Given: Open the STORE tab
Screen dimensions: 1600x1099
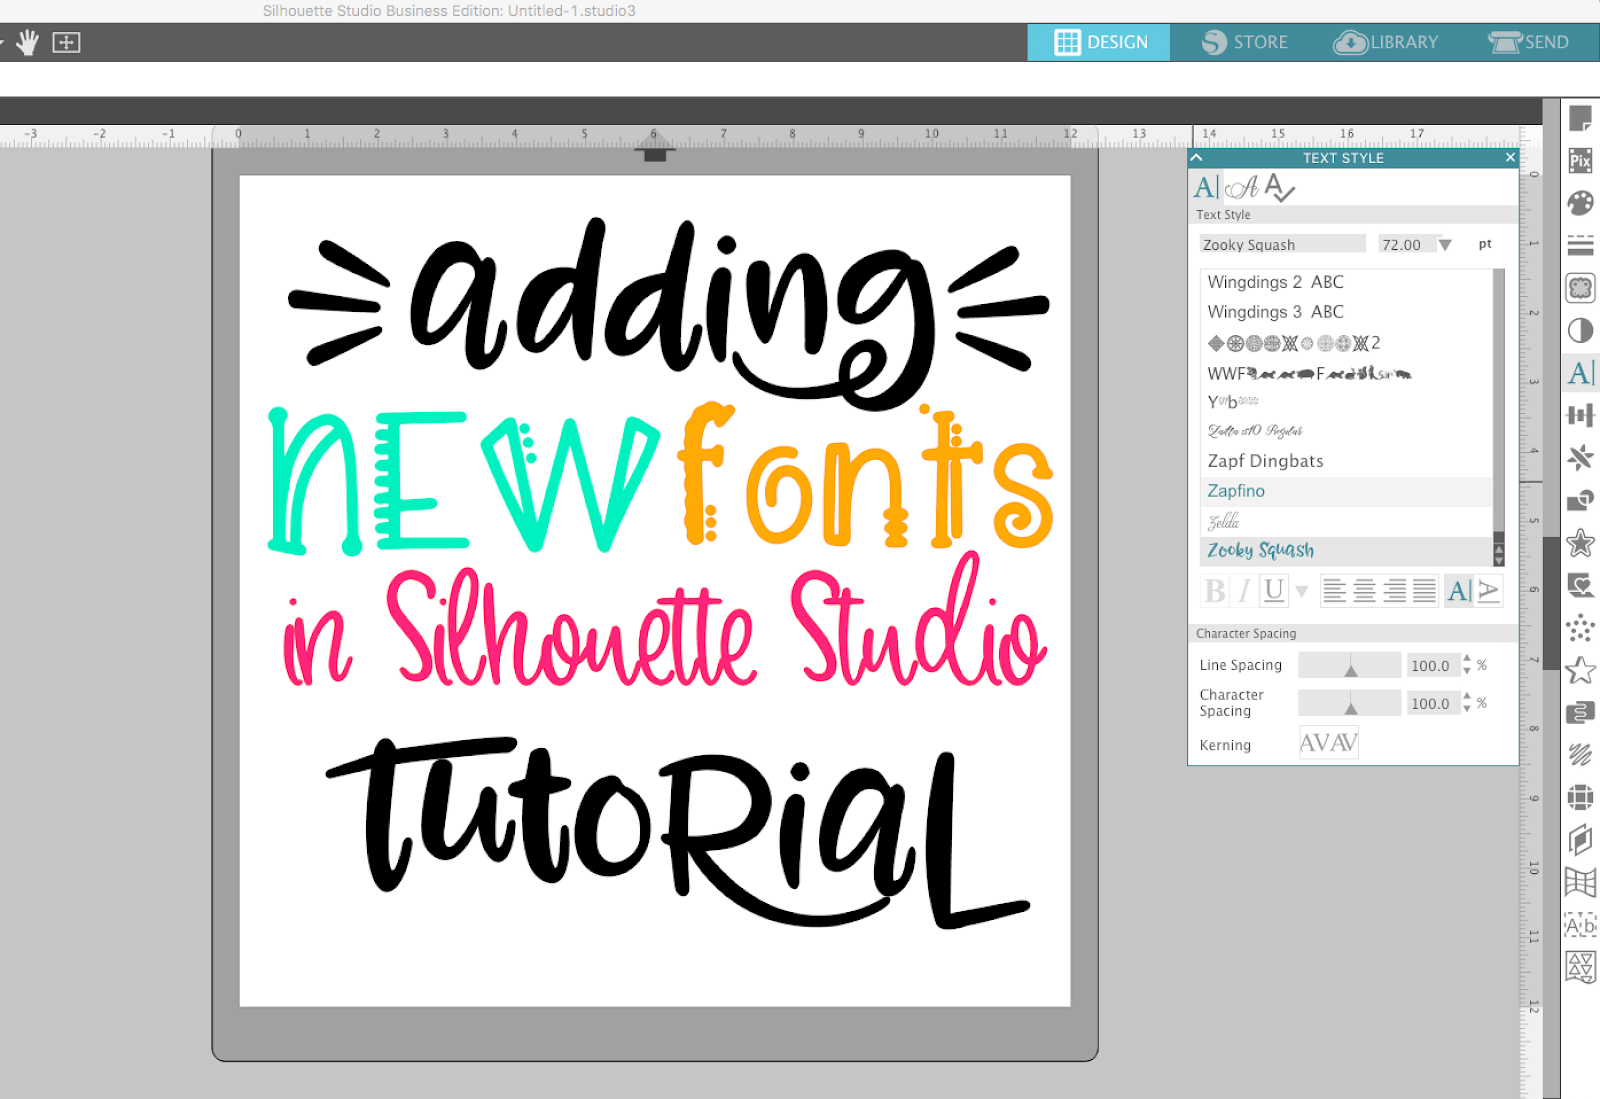Looking at the screenshot, I should point(1244,42).
